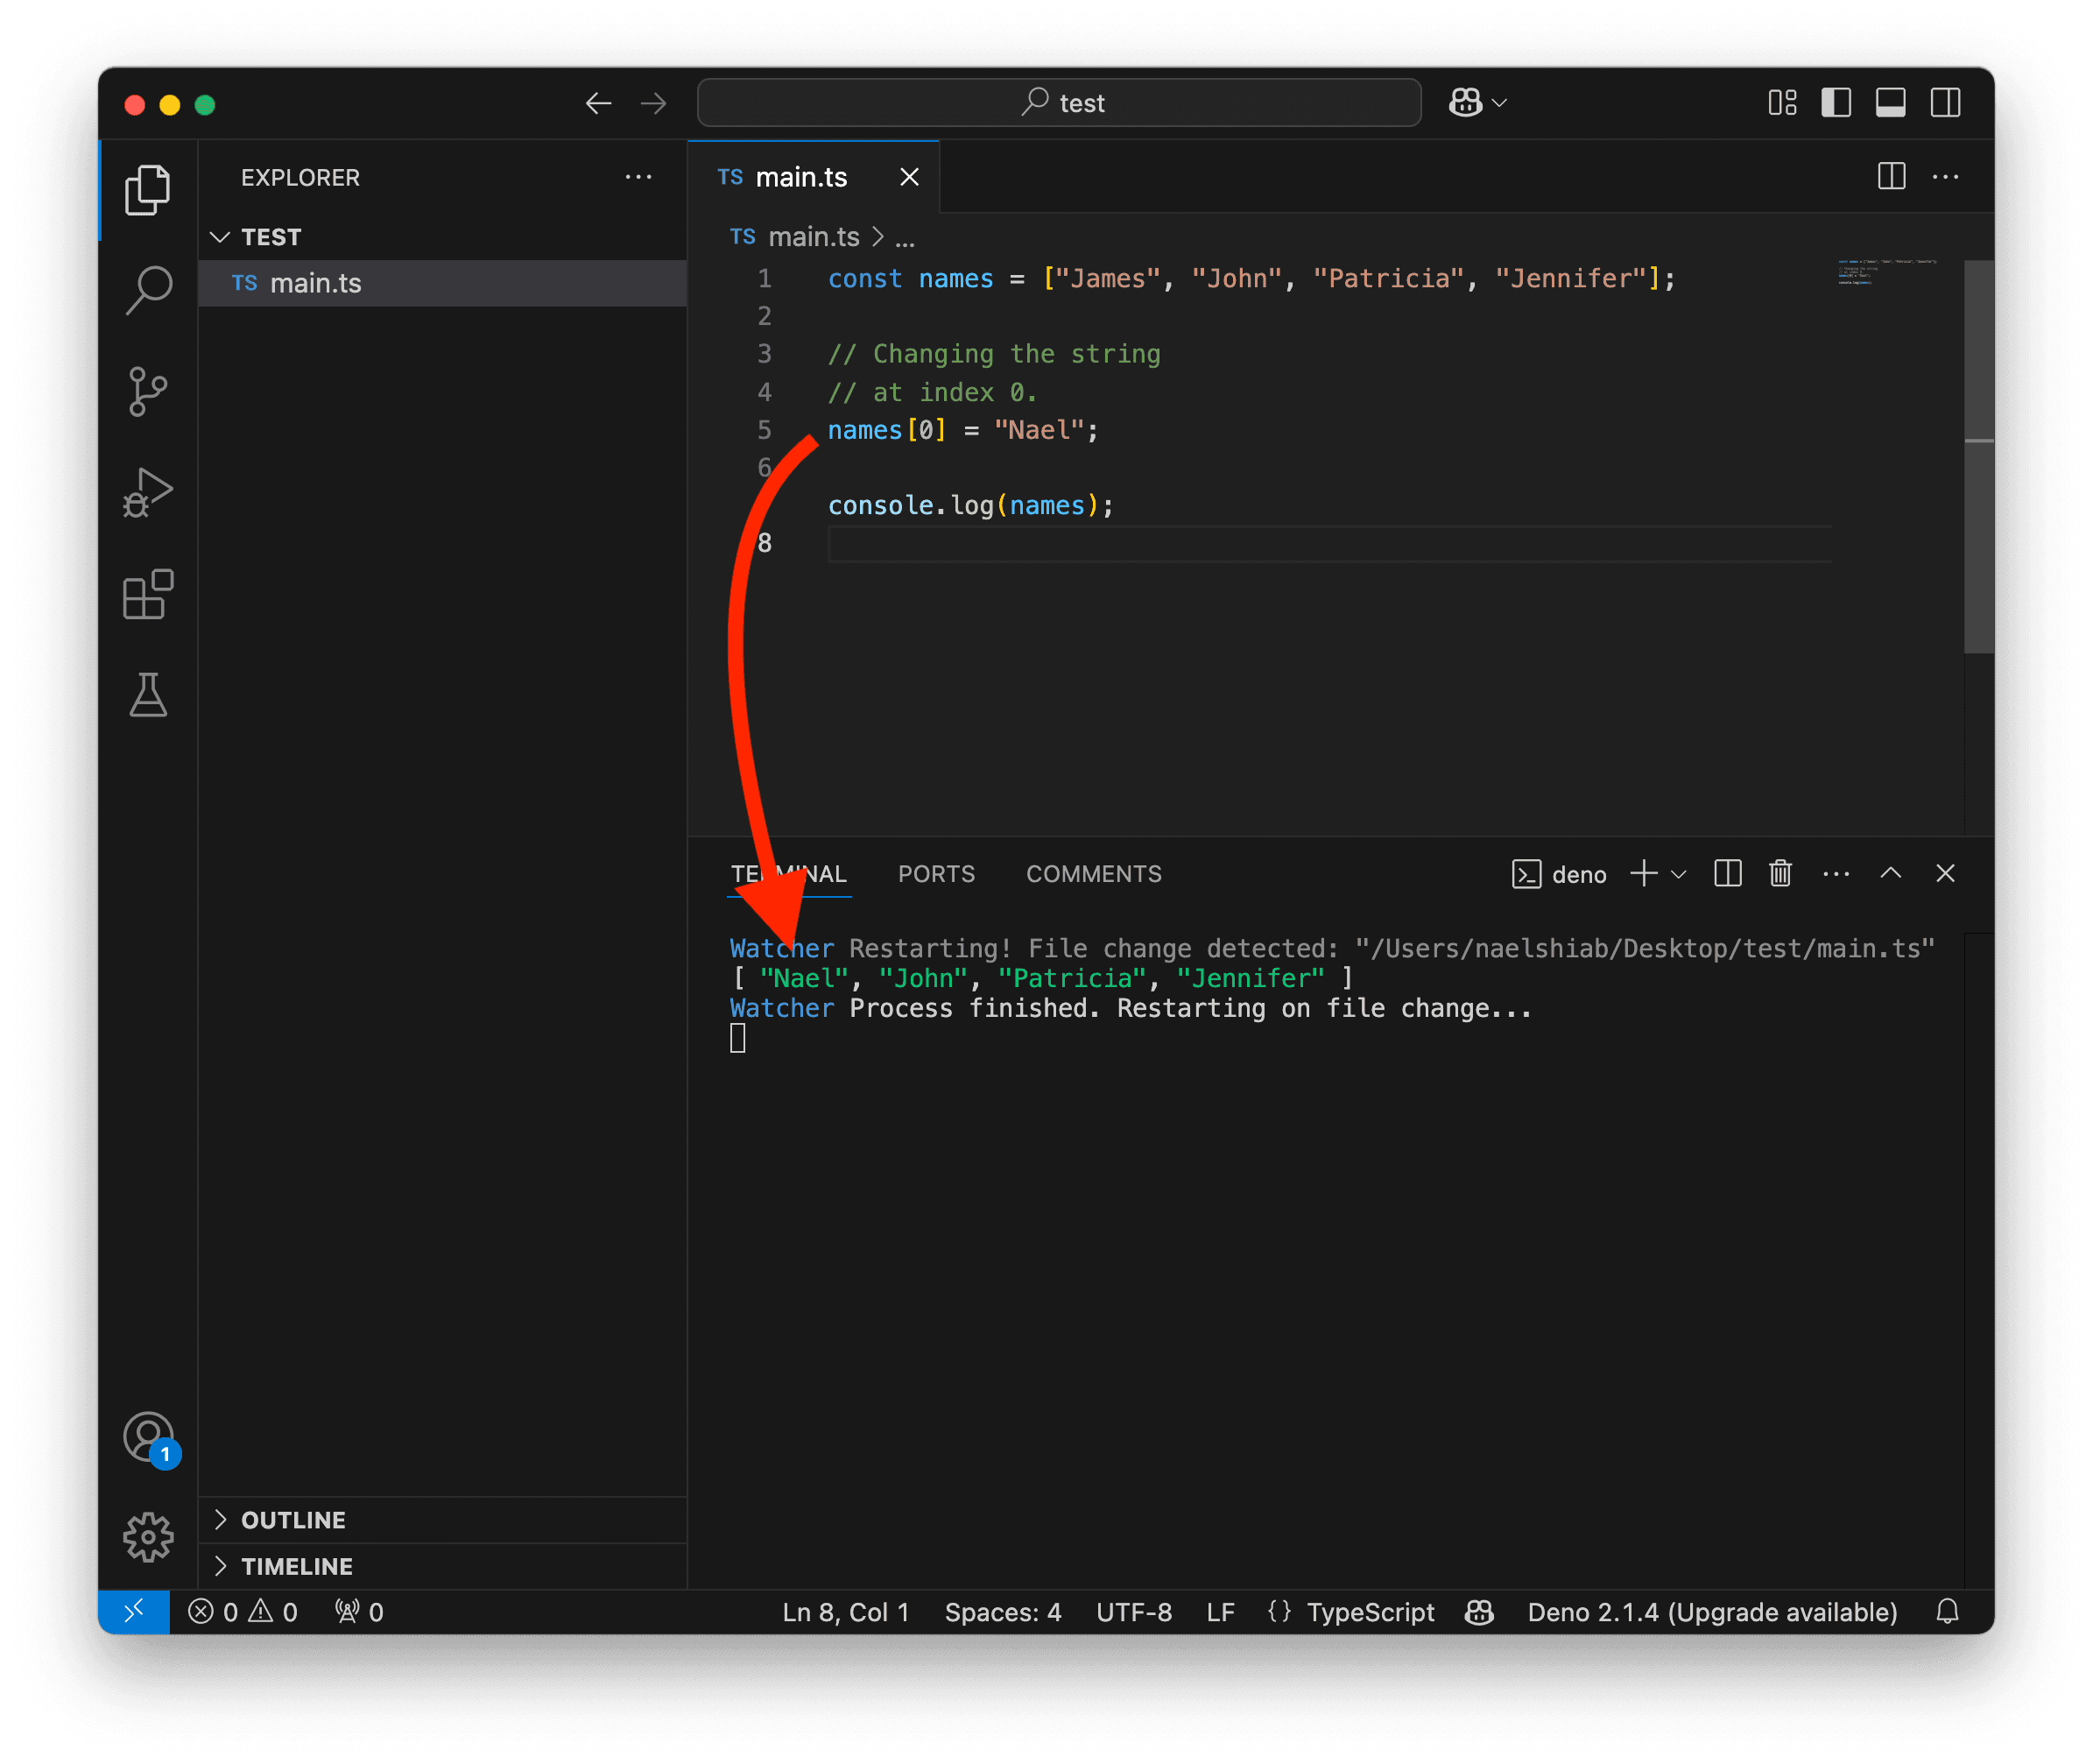Click the editor vertical scrollbar
Image resolution: width=2093 pixels, height=1764 pixels.
pyautogui.click(x=1978, y=457)
